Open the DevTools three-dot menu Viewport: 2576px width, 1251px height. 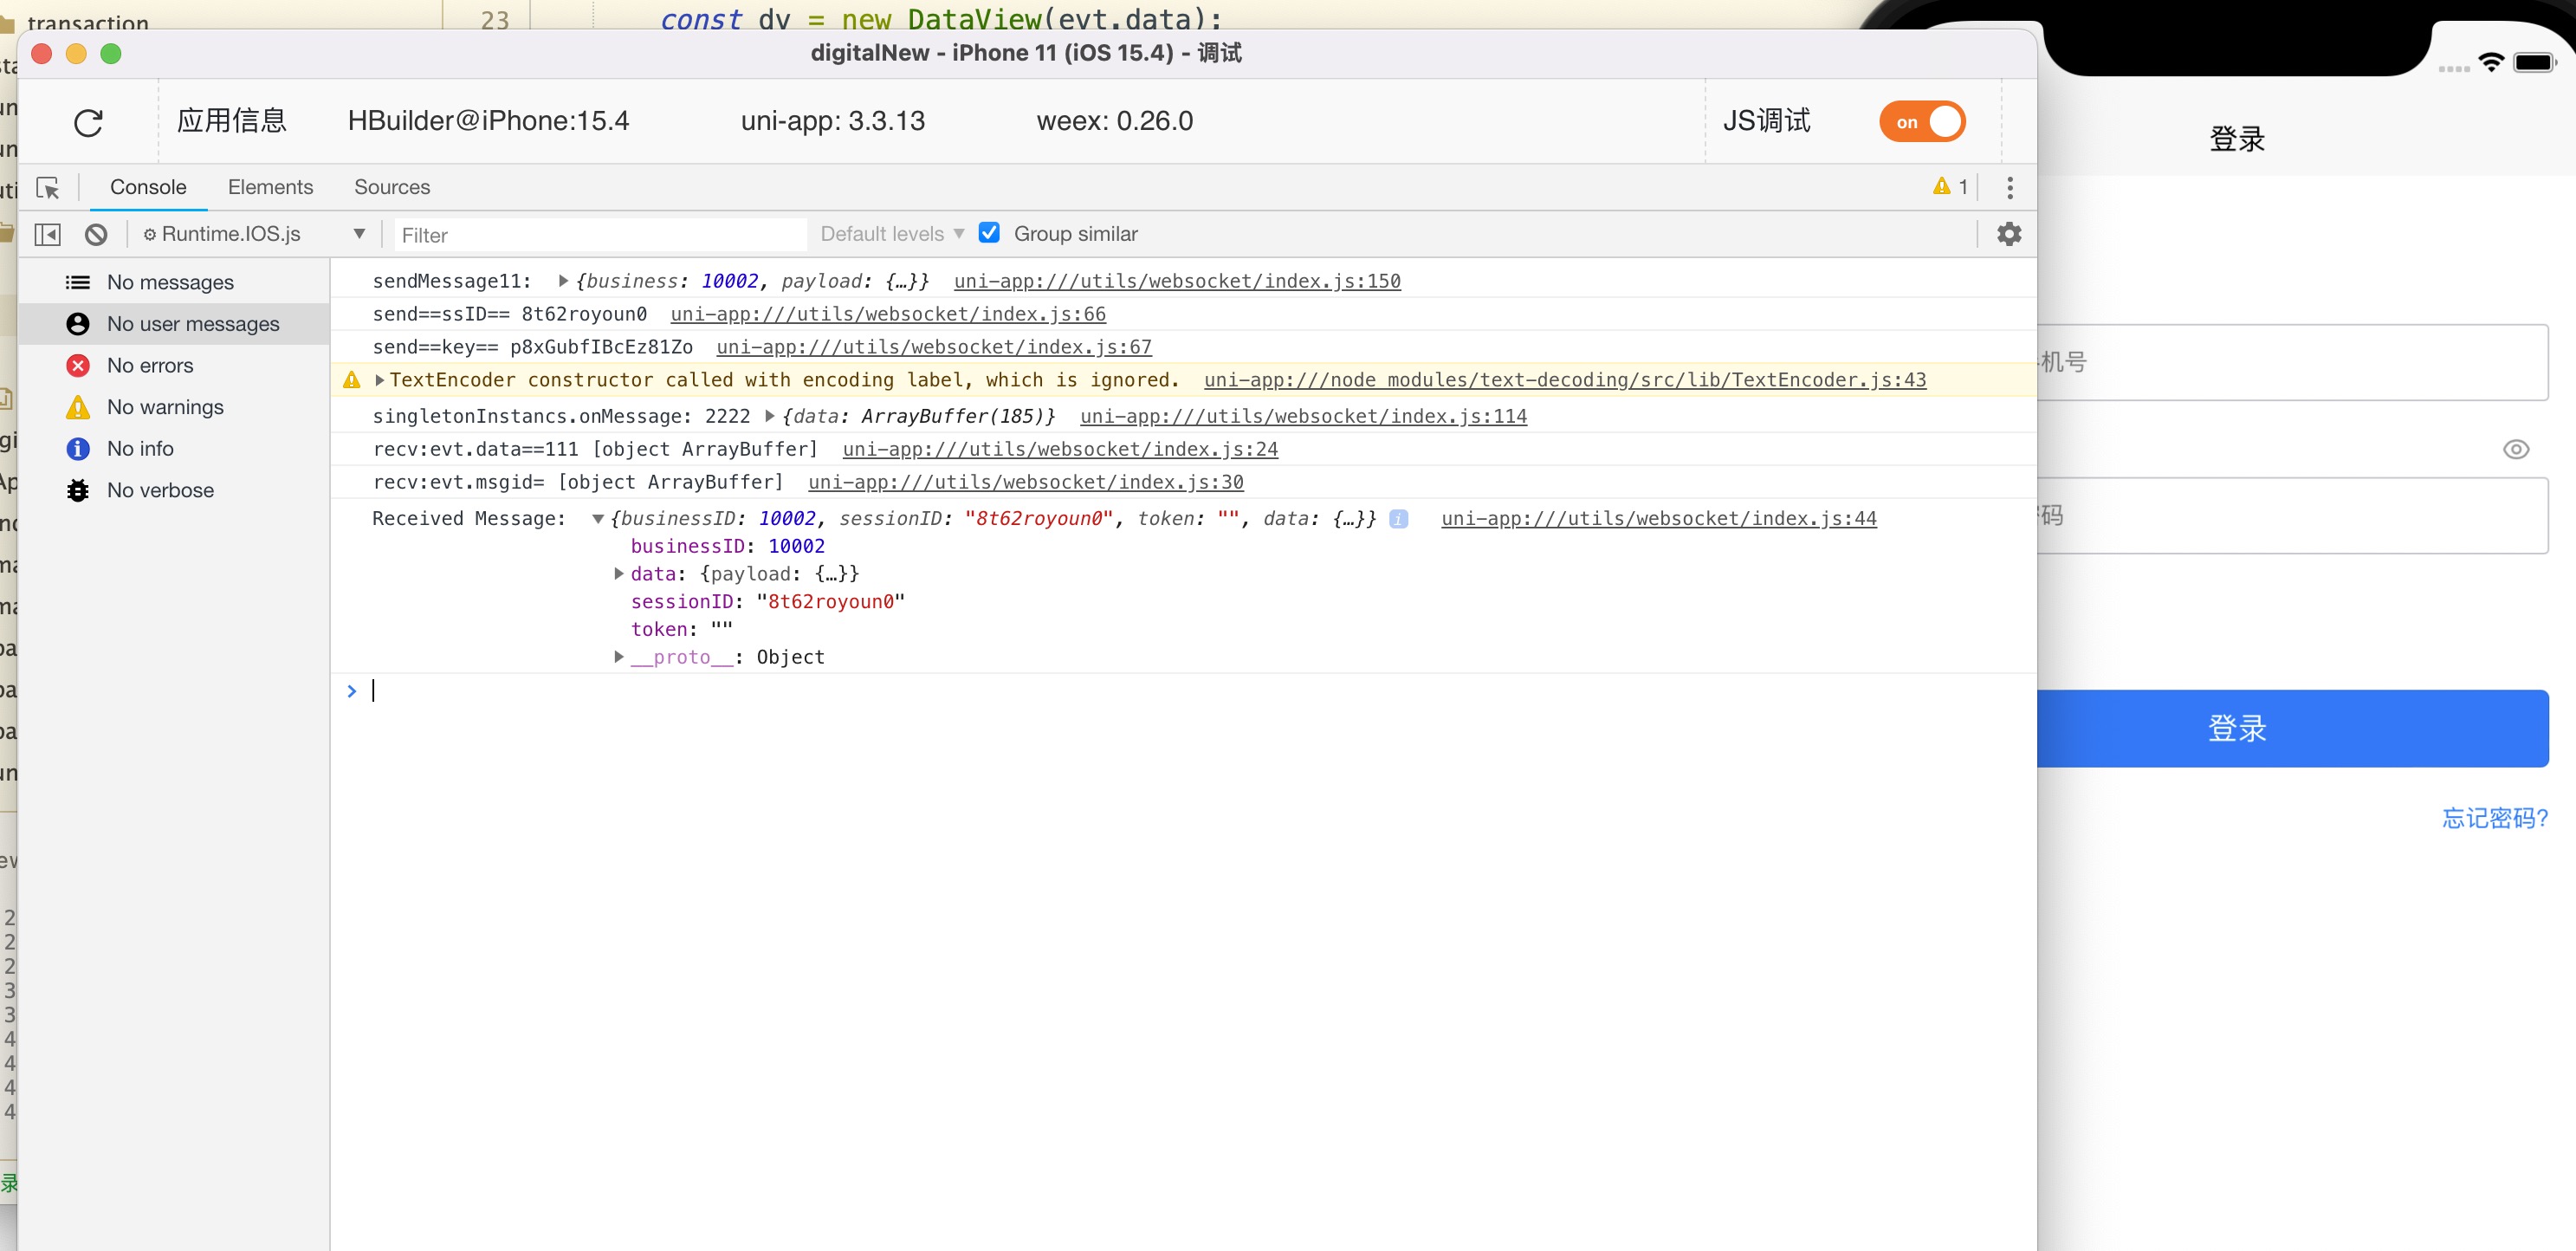click(2009, 187)
